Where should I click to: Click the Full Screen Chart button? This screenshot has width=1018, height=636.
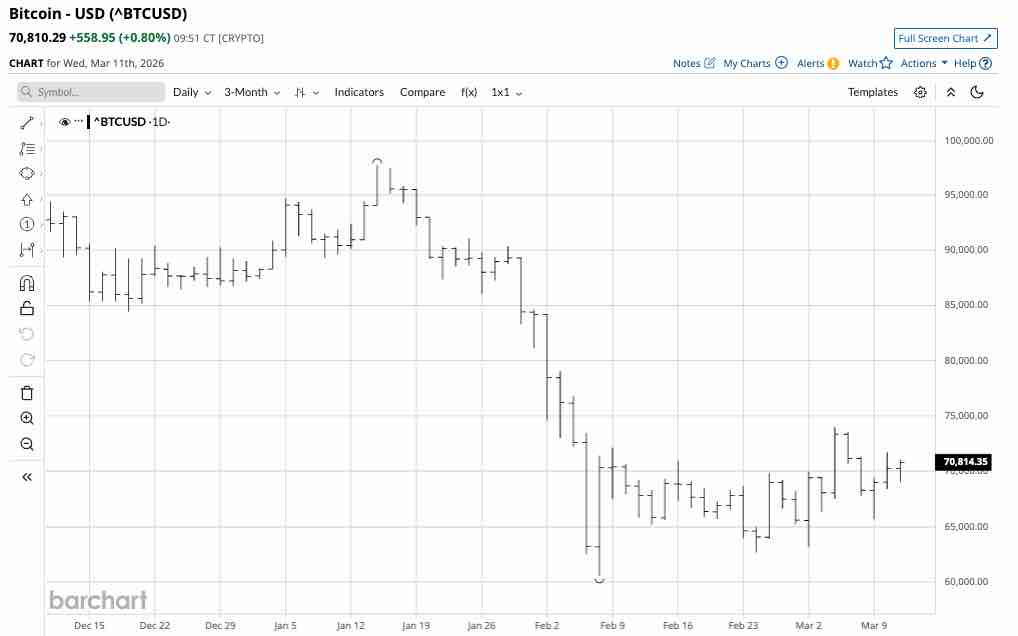(945, 39)
